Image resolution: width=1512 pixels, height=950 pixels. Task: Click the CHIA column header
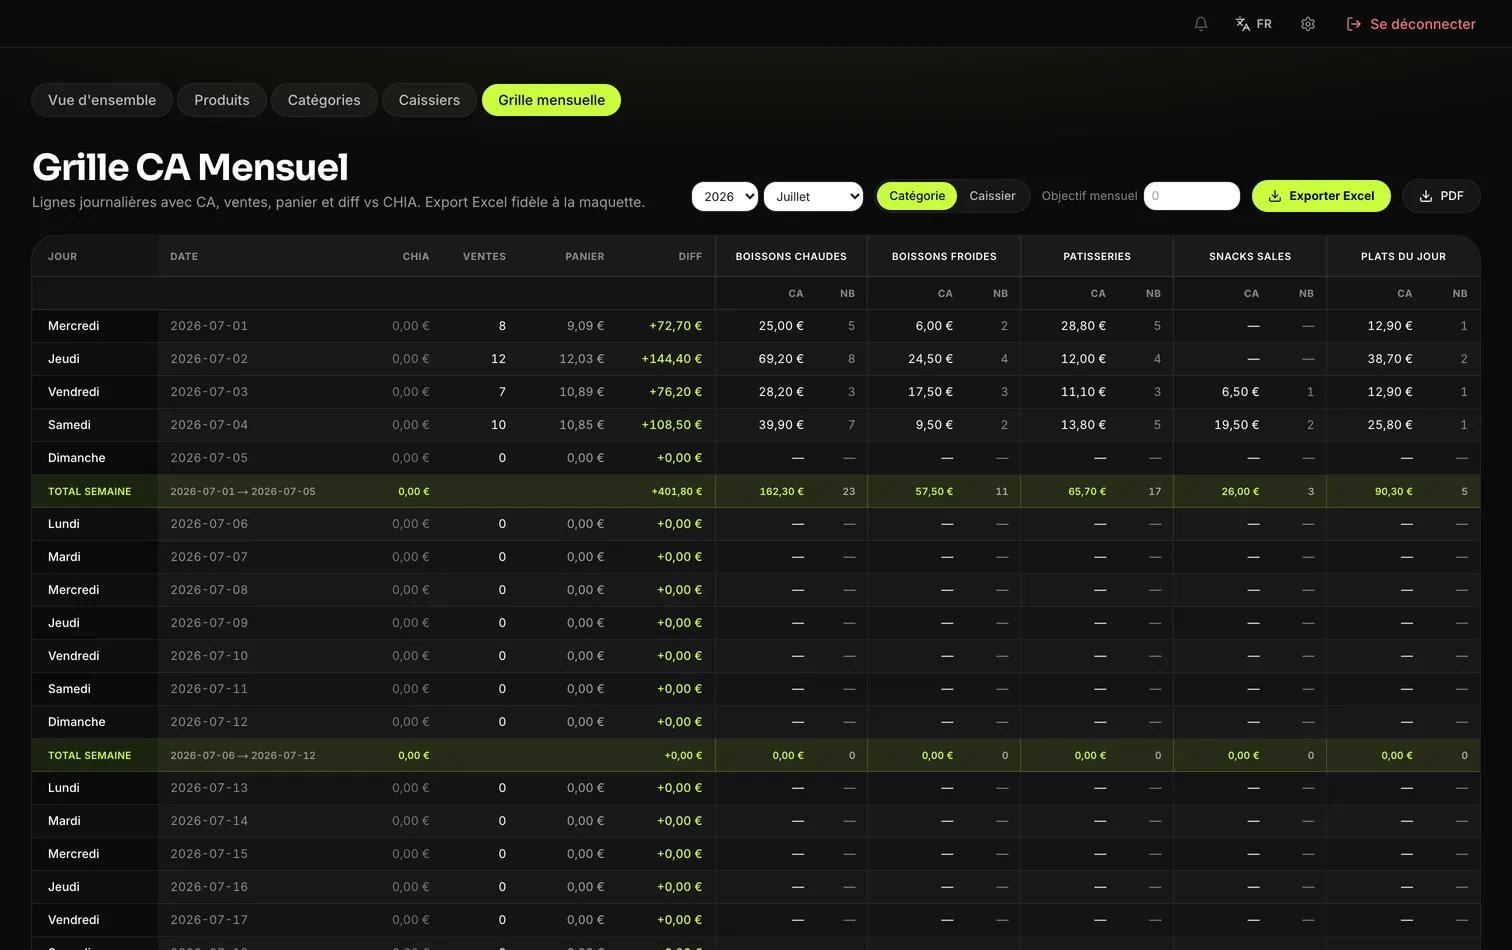pyautogui.click(x=416, y=257)
